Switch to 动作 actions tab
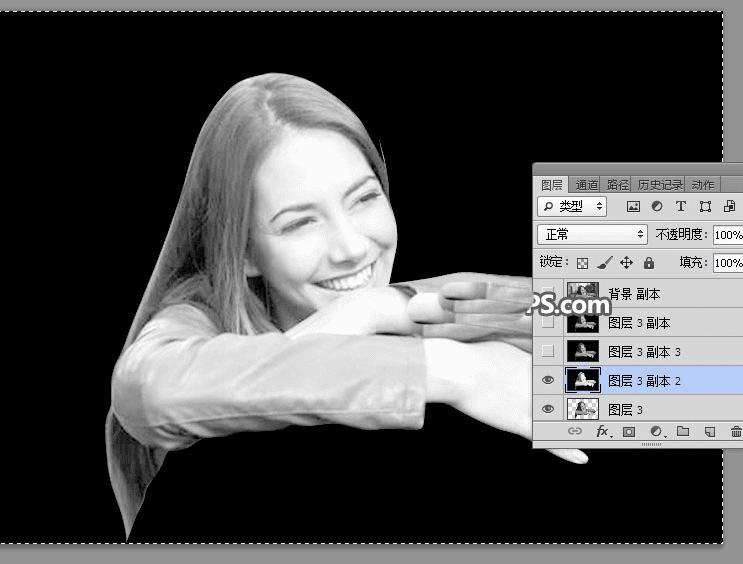The height and width of the screenshot is (564, 743). [x=702, y=185]
